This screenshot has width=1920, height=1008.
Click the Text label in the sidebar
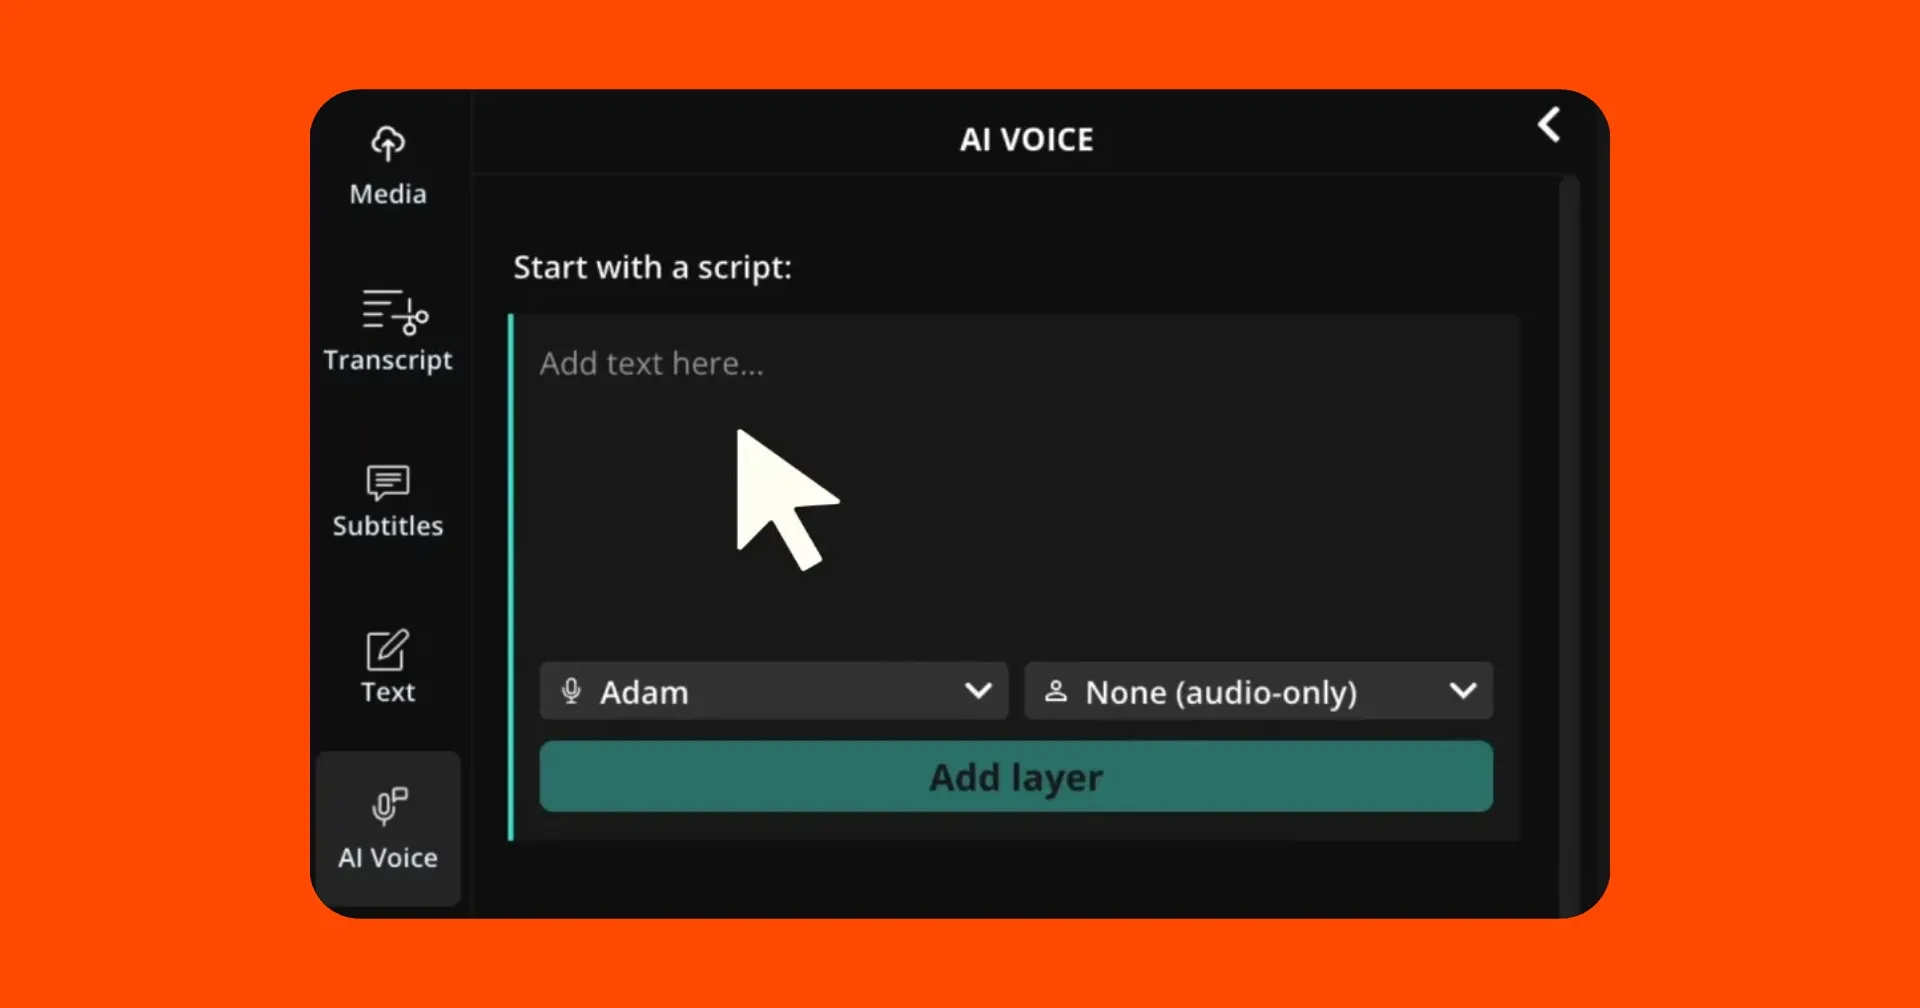coord(388,692)
